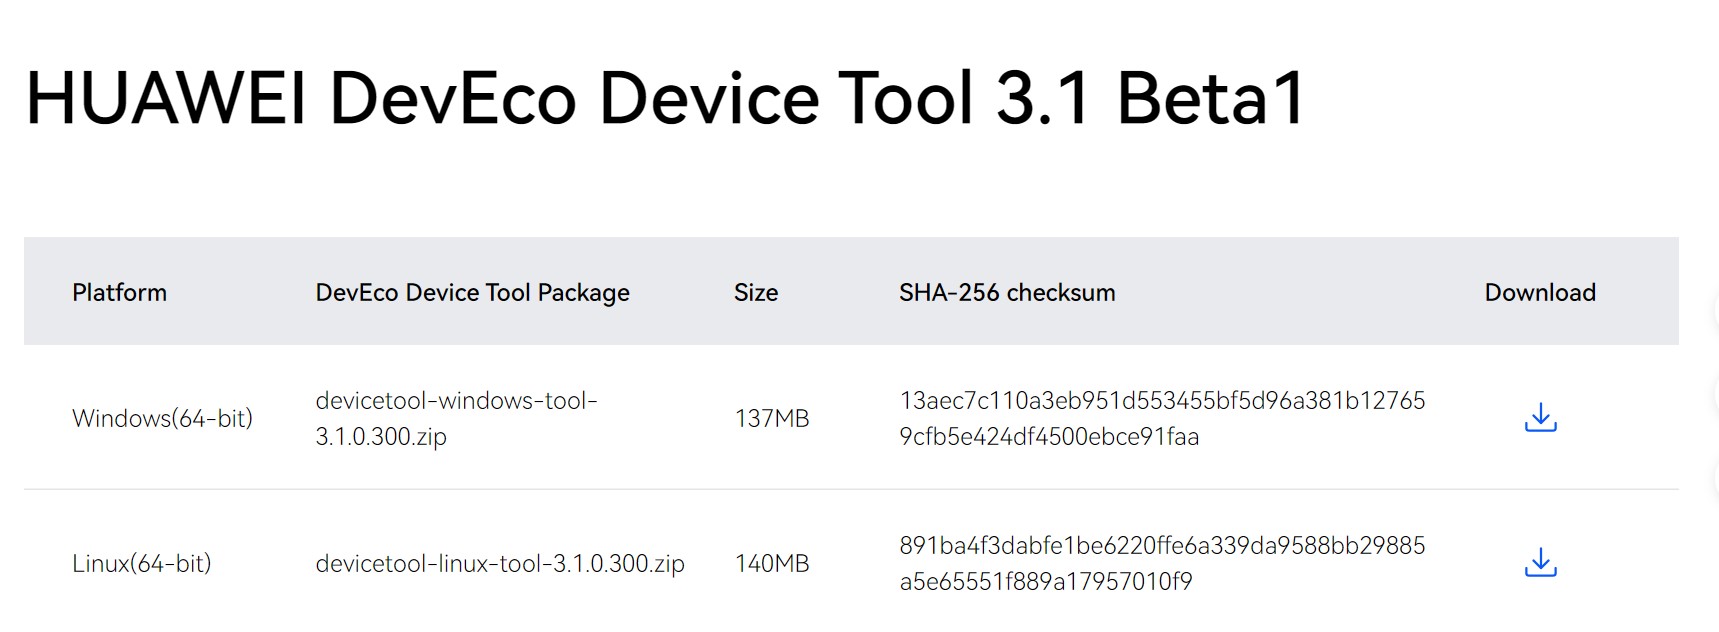The height and width of the screenshot is (632, 1719).
Task: Click the 3.1 version number in the heading
Action: (x=1042, y=99)
